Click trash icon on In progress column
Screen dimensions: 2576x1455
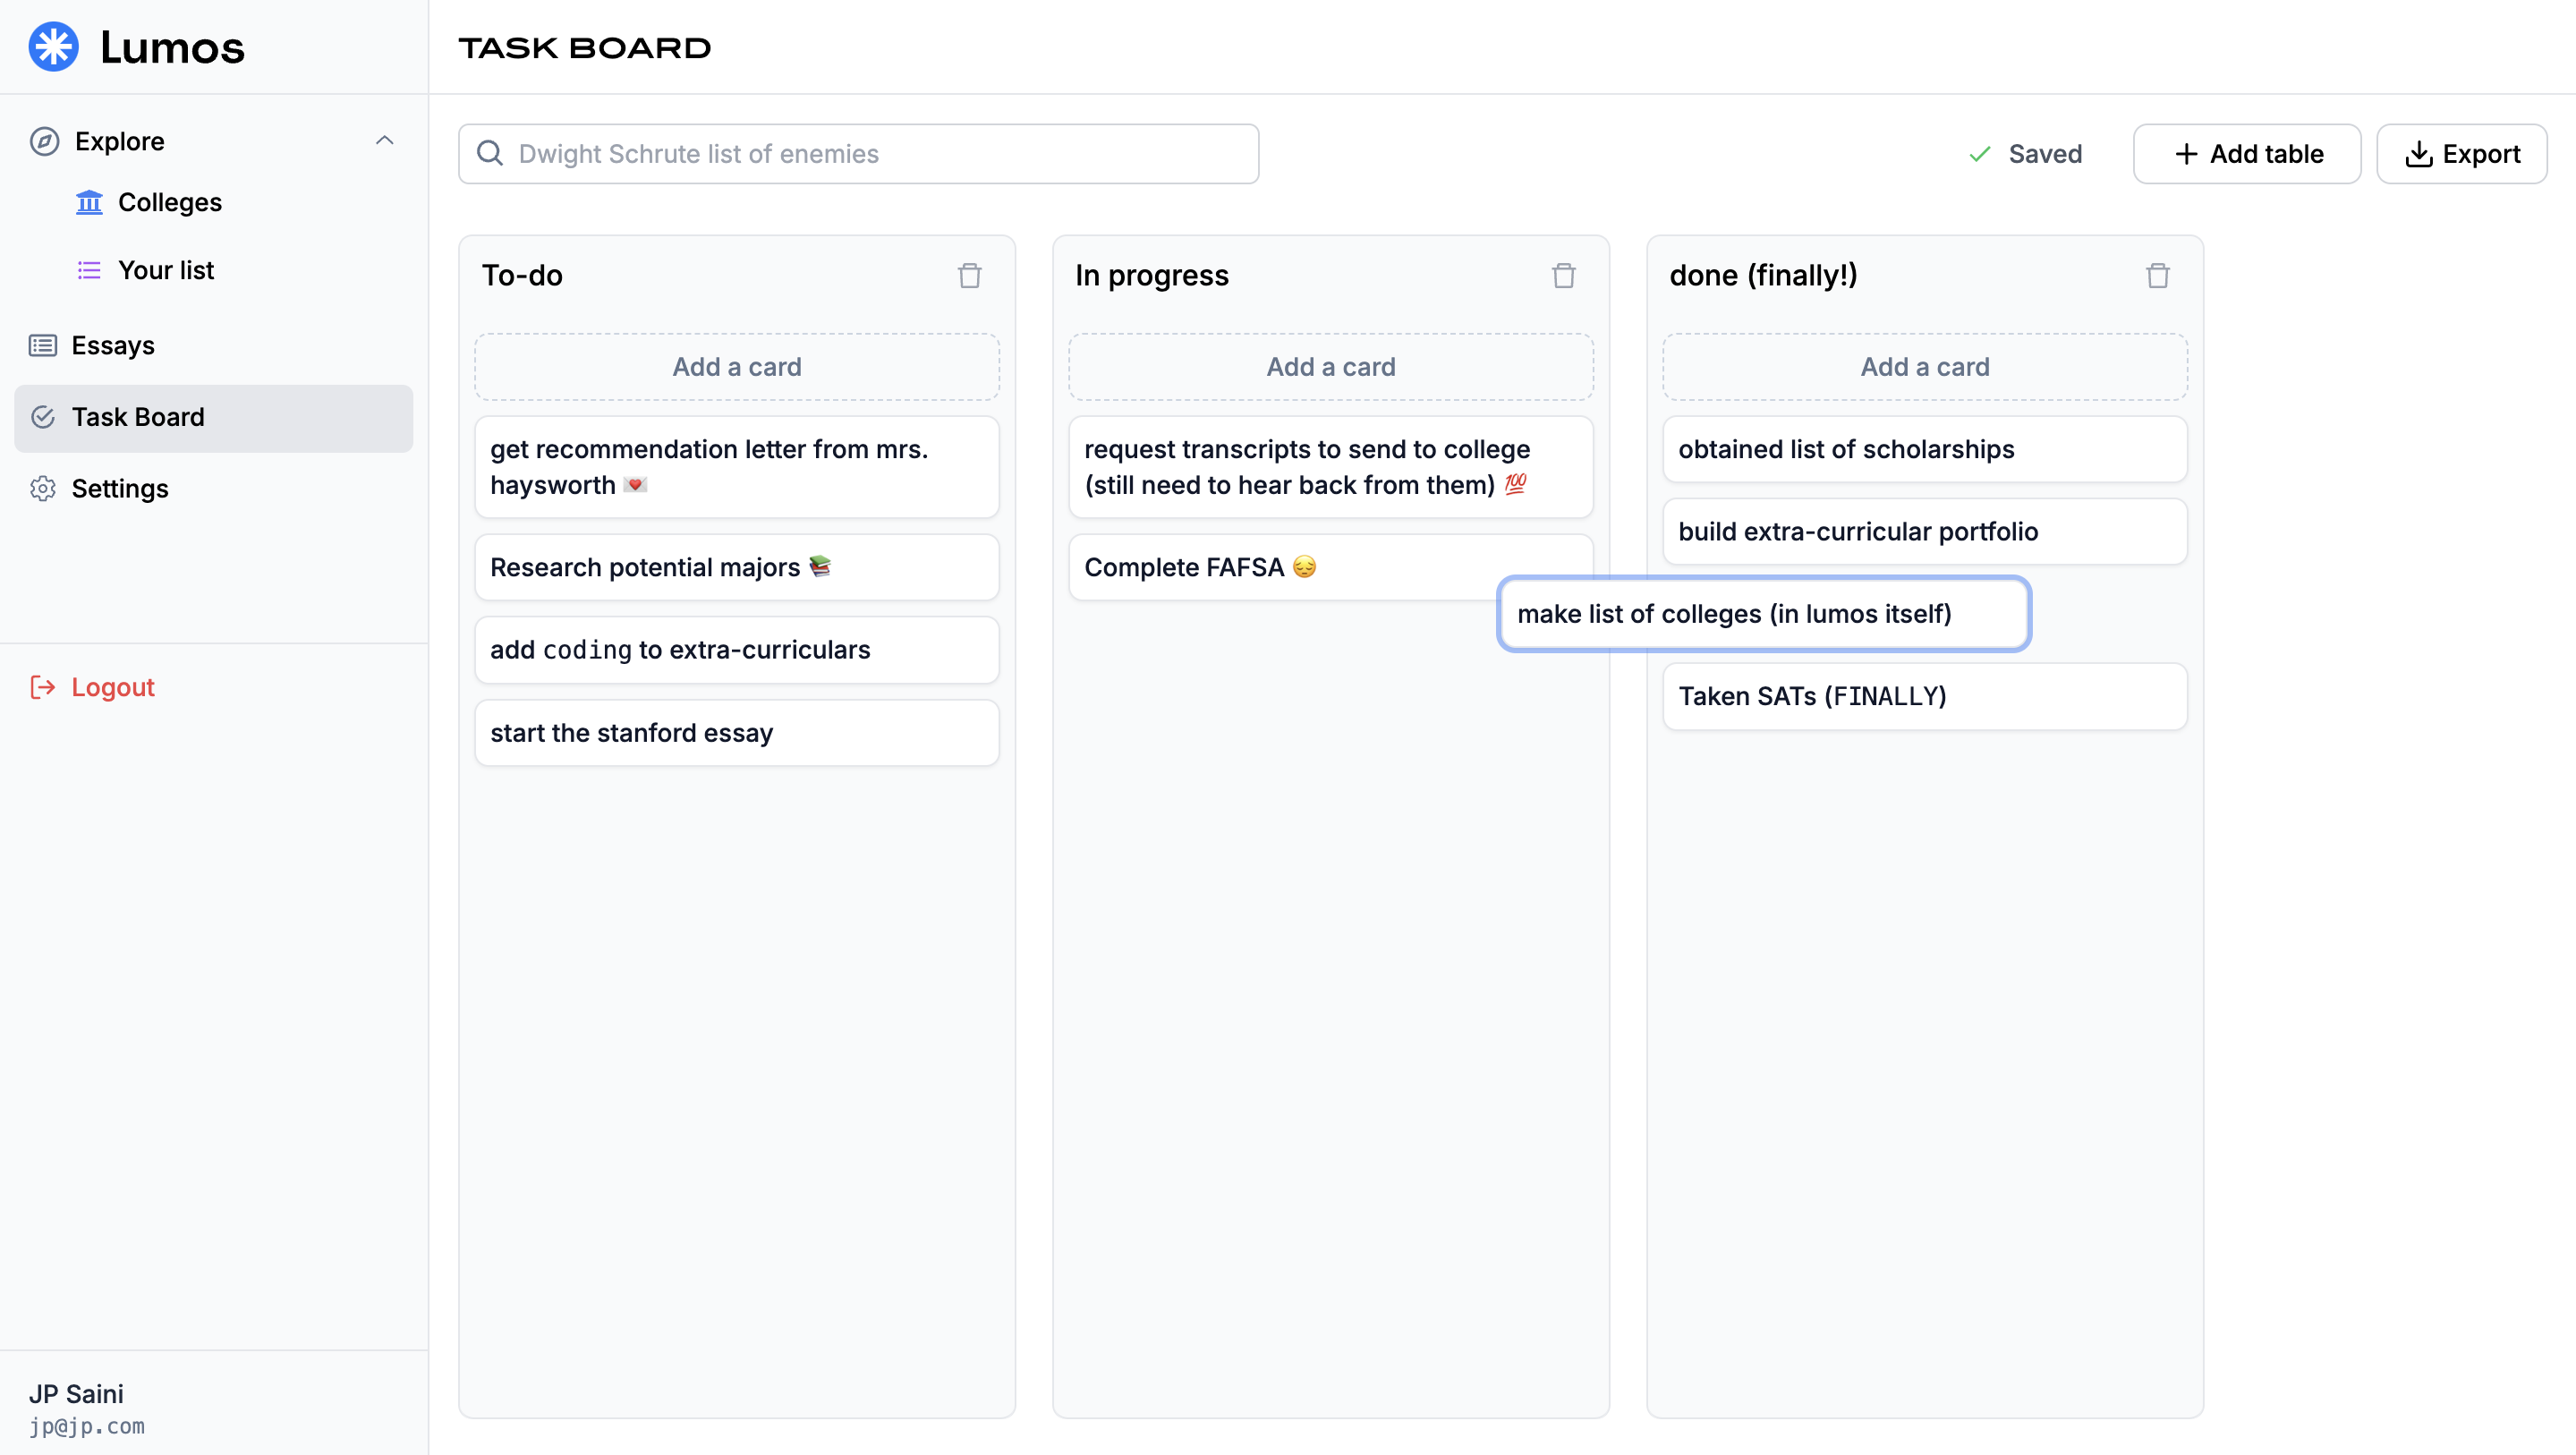pyautogui.click(x=1563, y=276)
